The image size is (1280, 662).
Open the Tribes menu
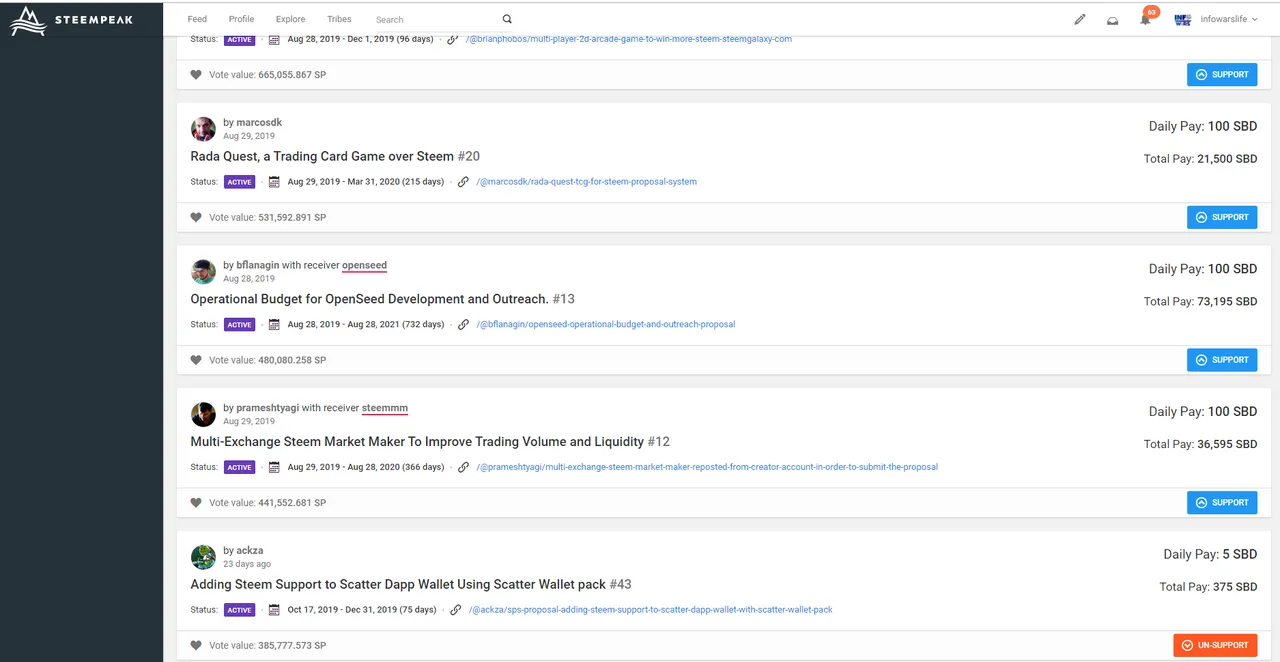point(339,19)
